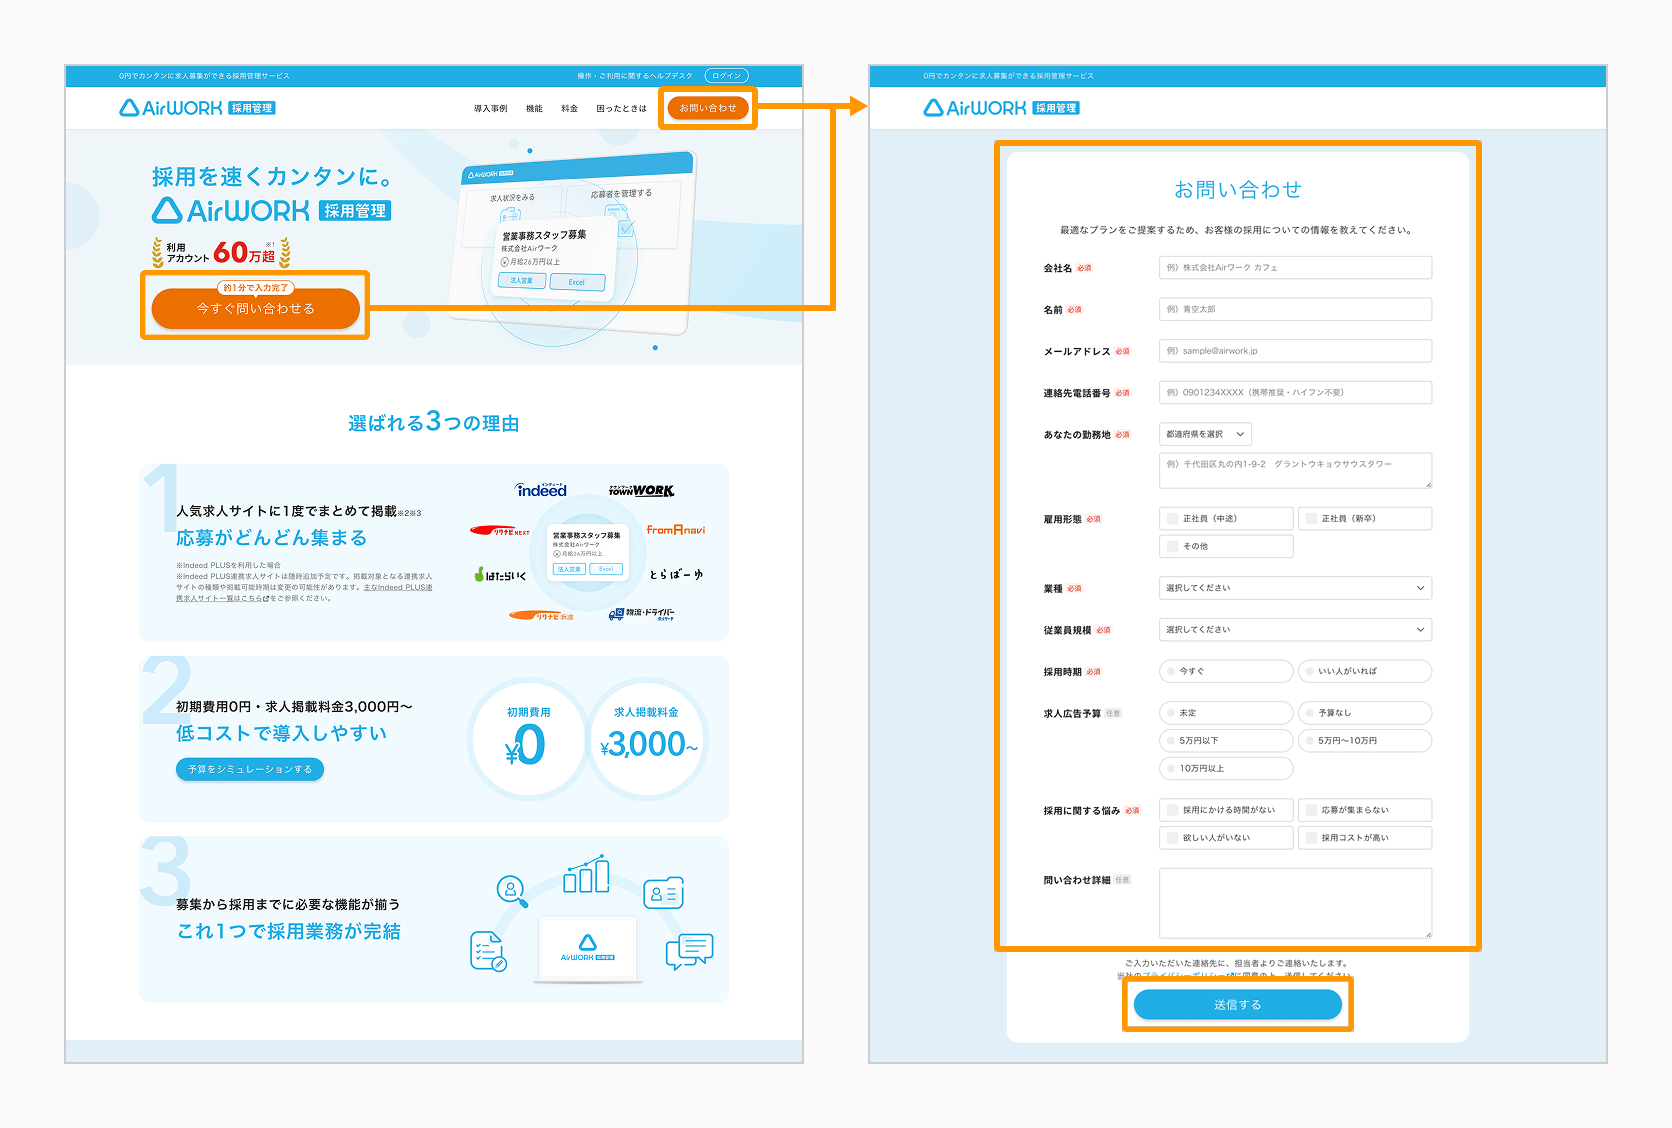Click the 今すぐ問い合わせる button
1672x1128 pixels.
pos(256,308)
